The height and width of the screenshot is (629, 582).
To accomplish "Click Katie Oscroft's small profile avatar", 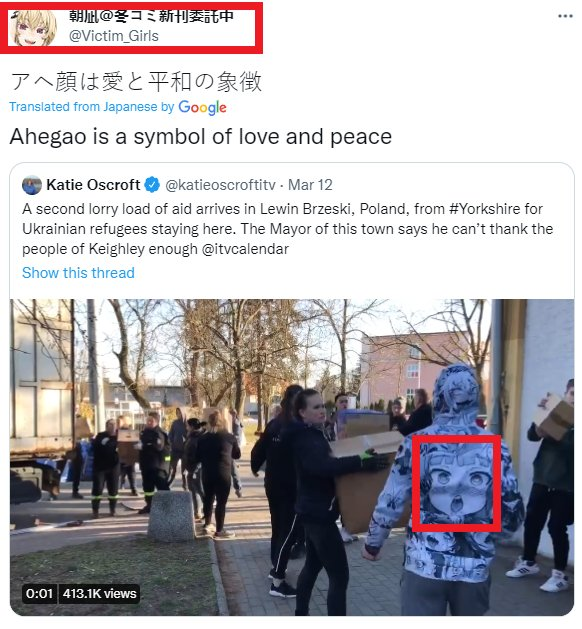I will coord(32,185).
